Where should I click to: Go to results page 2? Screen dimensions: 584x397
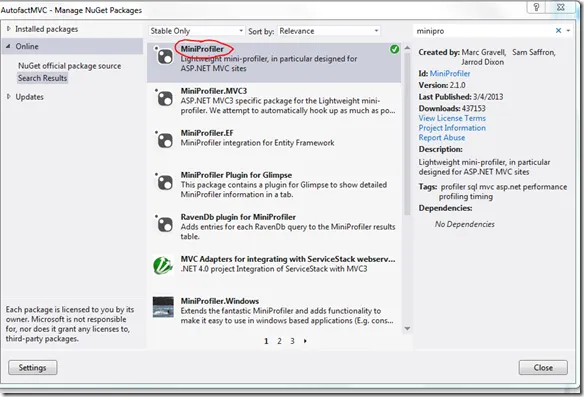[279, 341]
